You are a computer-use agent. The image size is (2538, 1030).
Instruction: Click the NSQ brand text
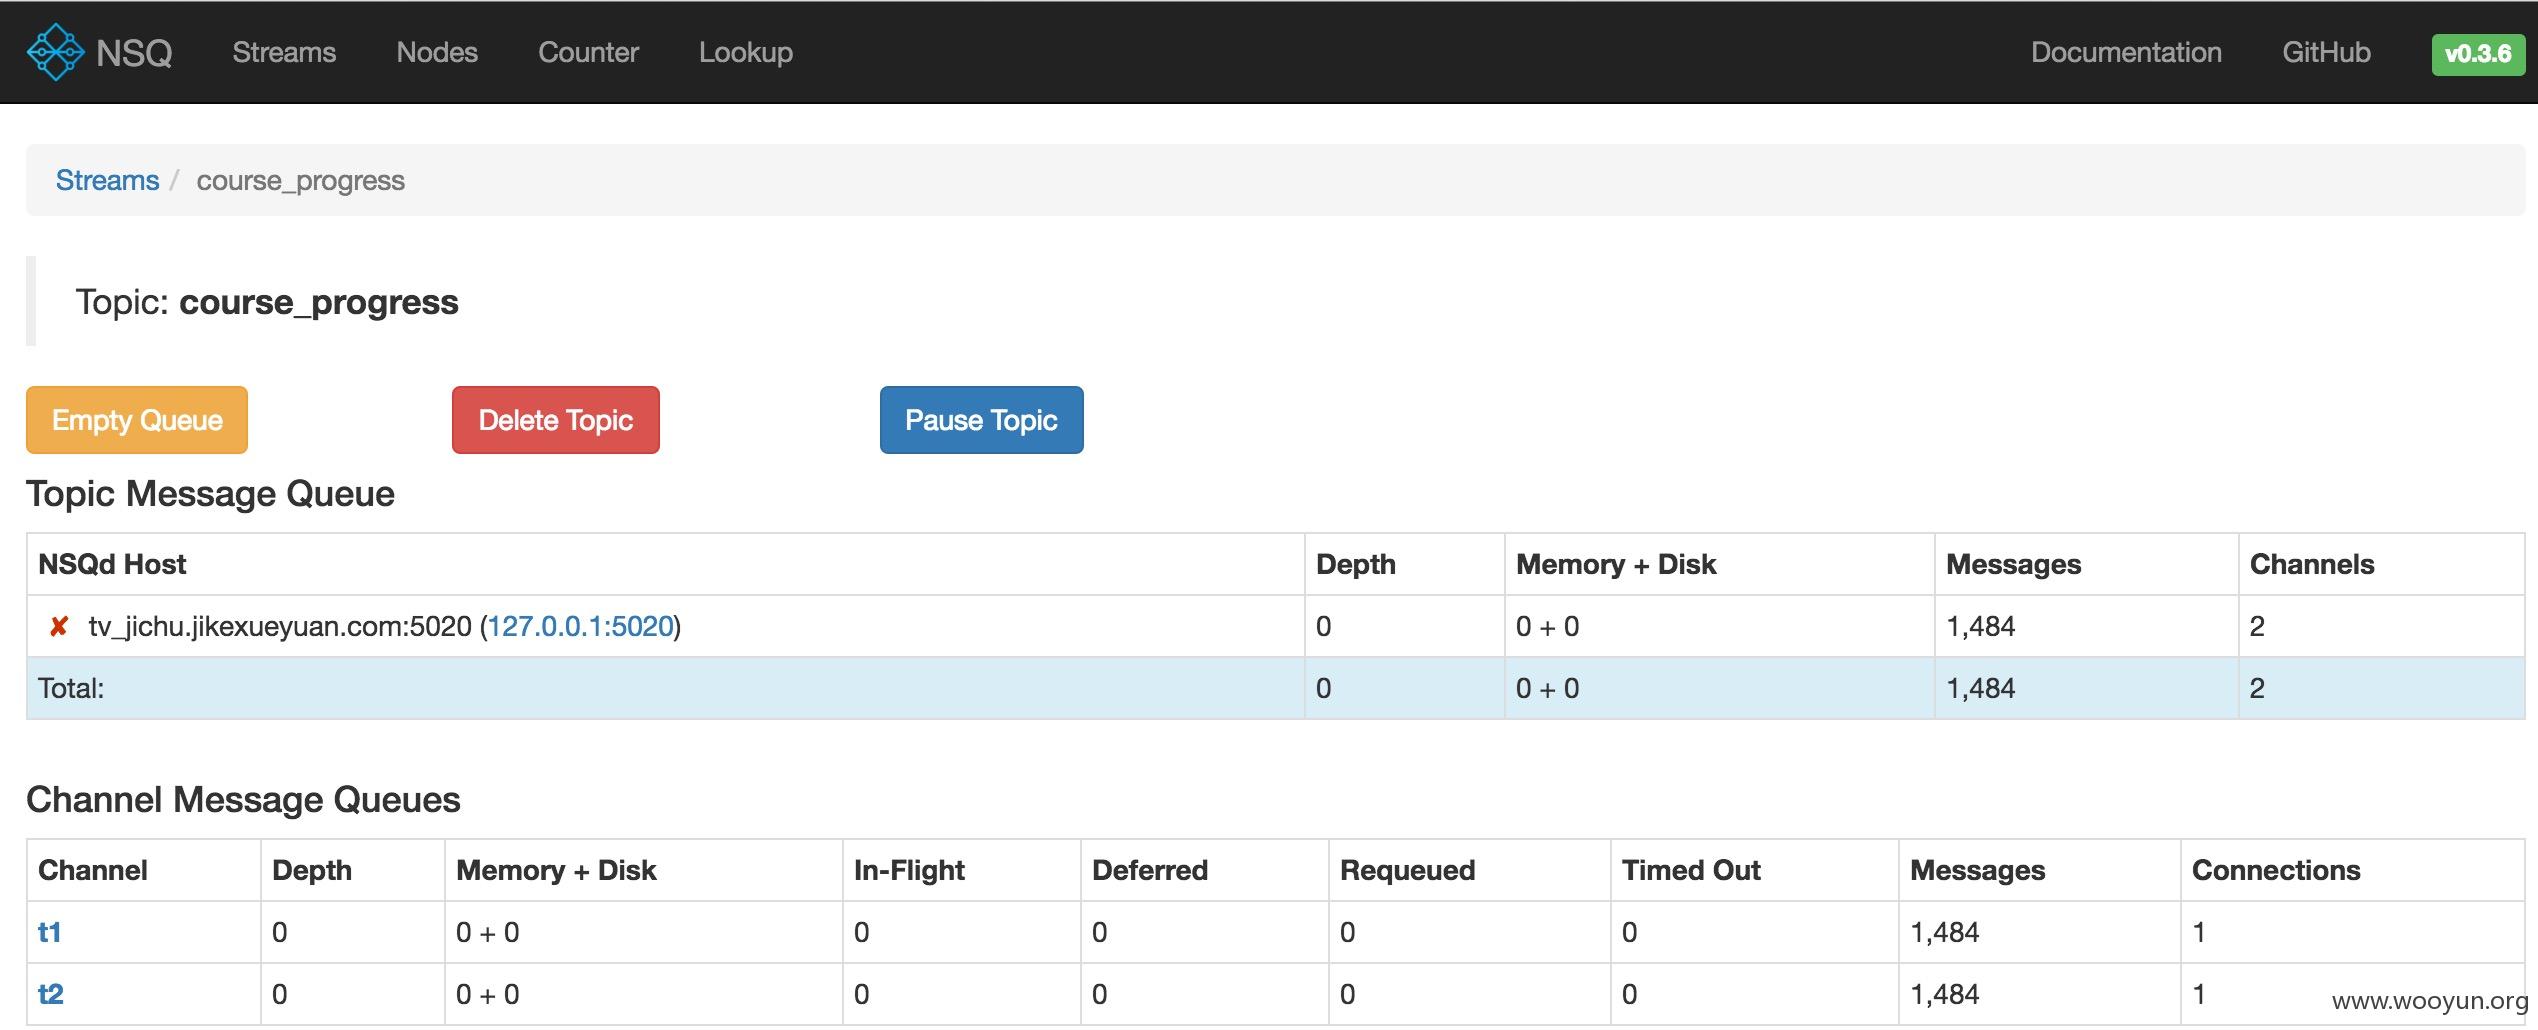tap(134, 53)
